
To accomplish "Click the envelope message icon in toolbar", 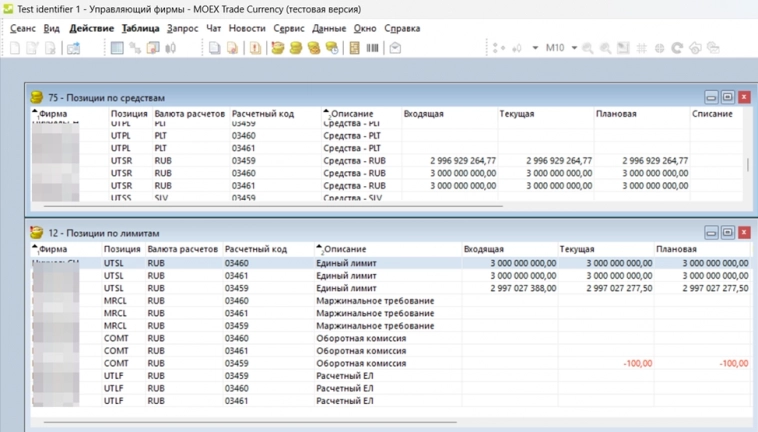I will (395, 48).
